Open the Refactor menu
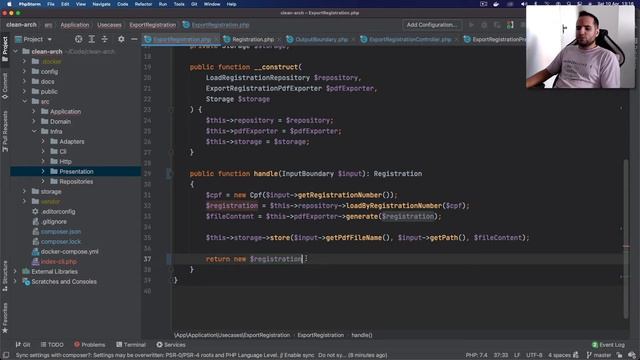This screenshot has width=640, height=360. [143, 4]
